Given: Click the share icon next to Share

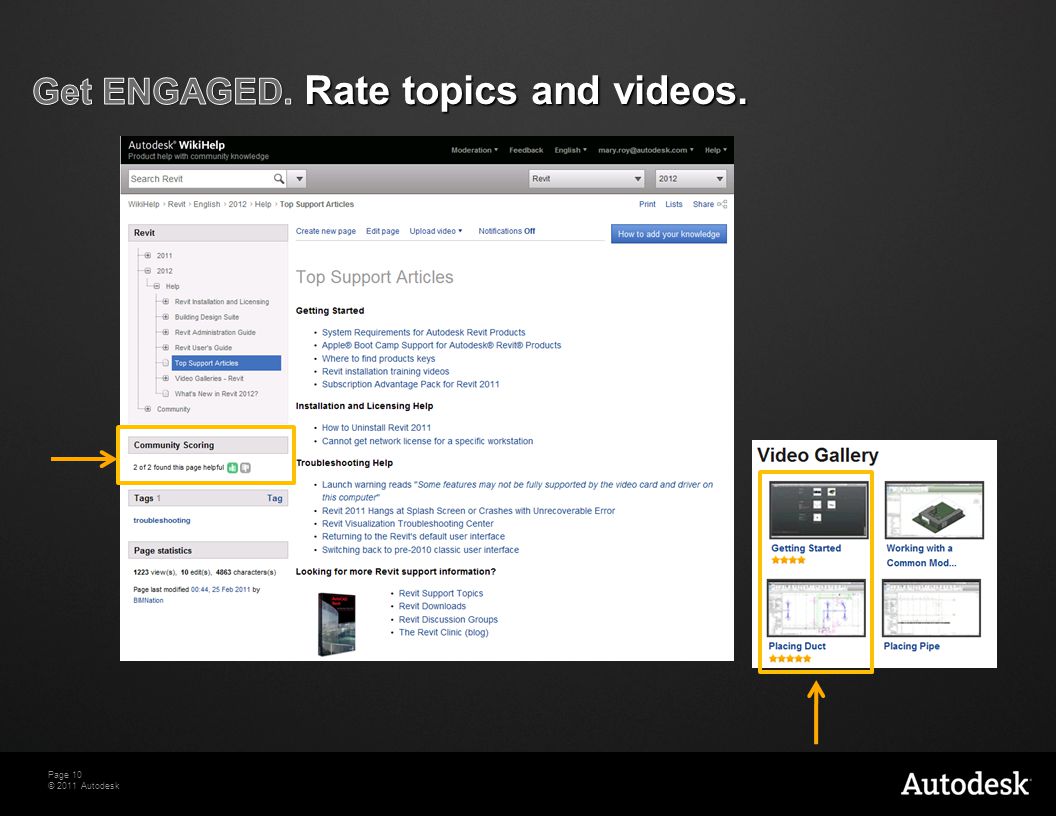Looking at the screenshot, I should click(722, 204).
